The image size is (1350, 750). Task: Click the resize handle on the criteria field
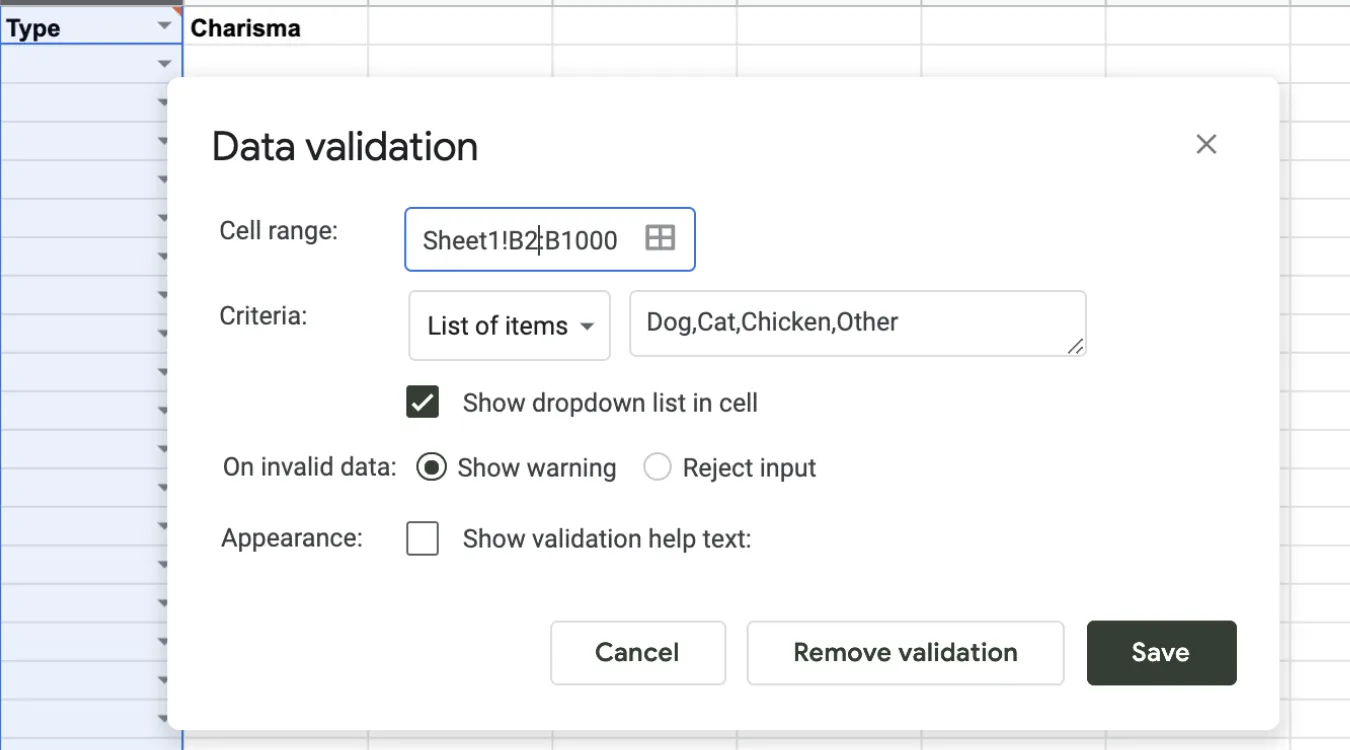[x=1076, y=347]
